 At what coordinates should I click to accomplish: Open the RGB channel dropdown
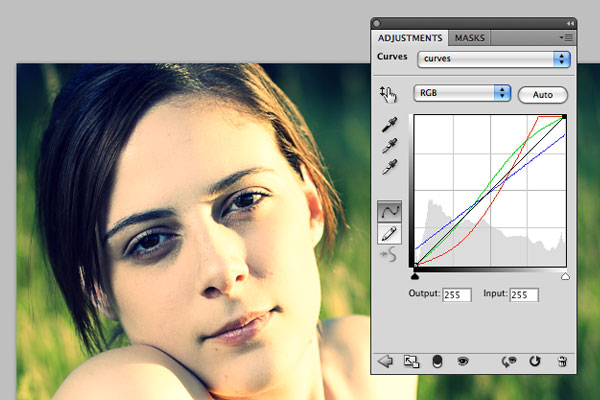[x=461, y=93]
